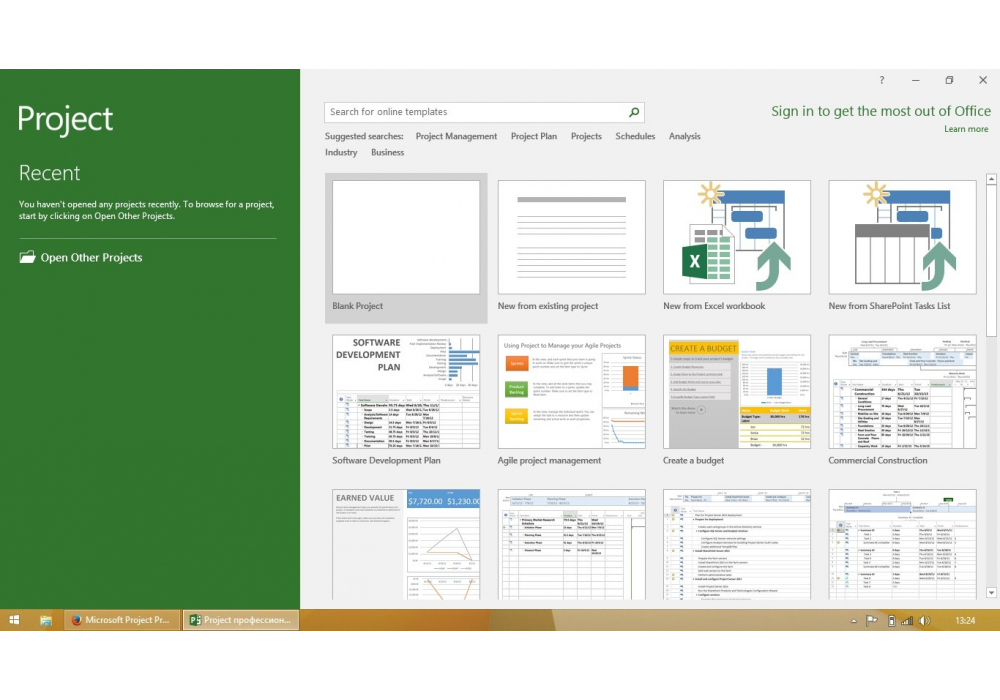Image resolution: width=1000 pixels, height=700 pixels.
Task: Click the template list scroll up arrow
Action: 991,179
